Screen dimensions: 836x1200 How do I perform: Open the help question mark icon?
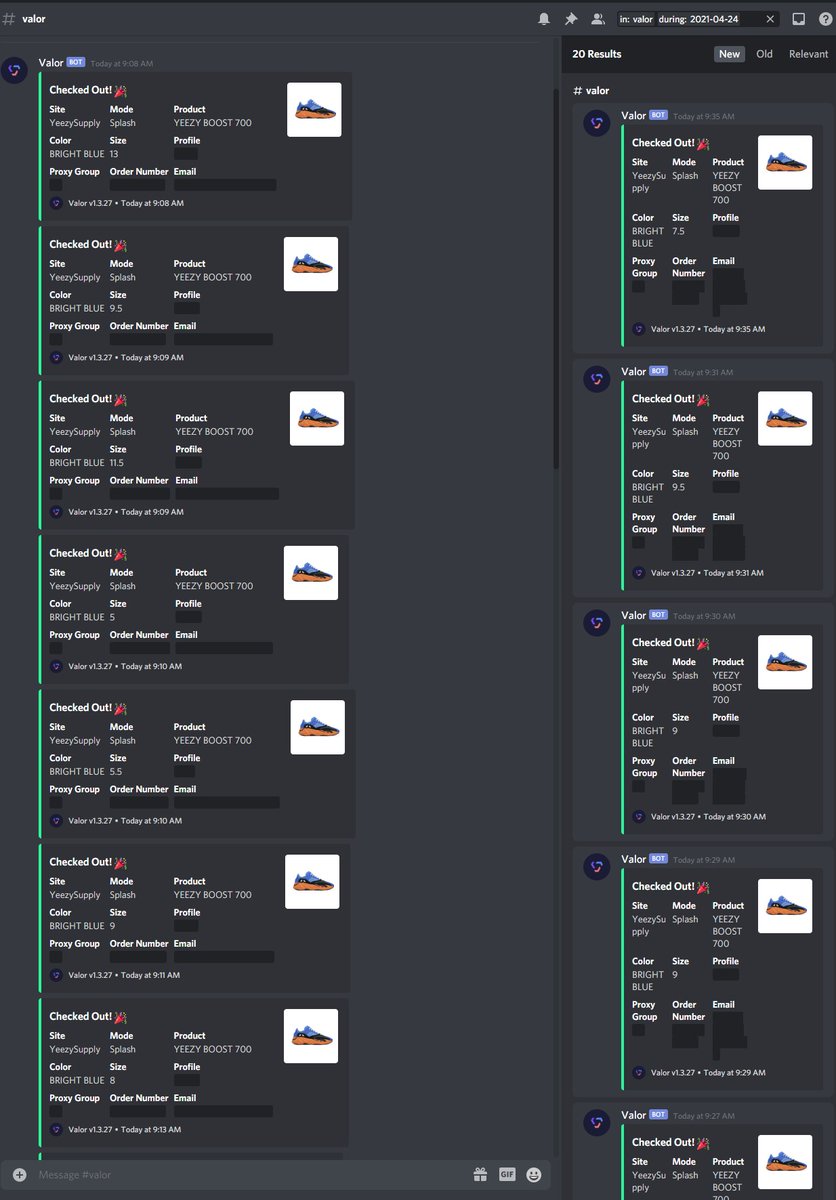coord(825,19)
